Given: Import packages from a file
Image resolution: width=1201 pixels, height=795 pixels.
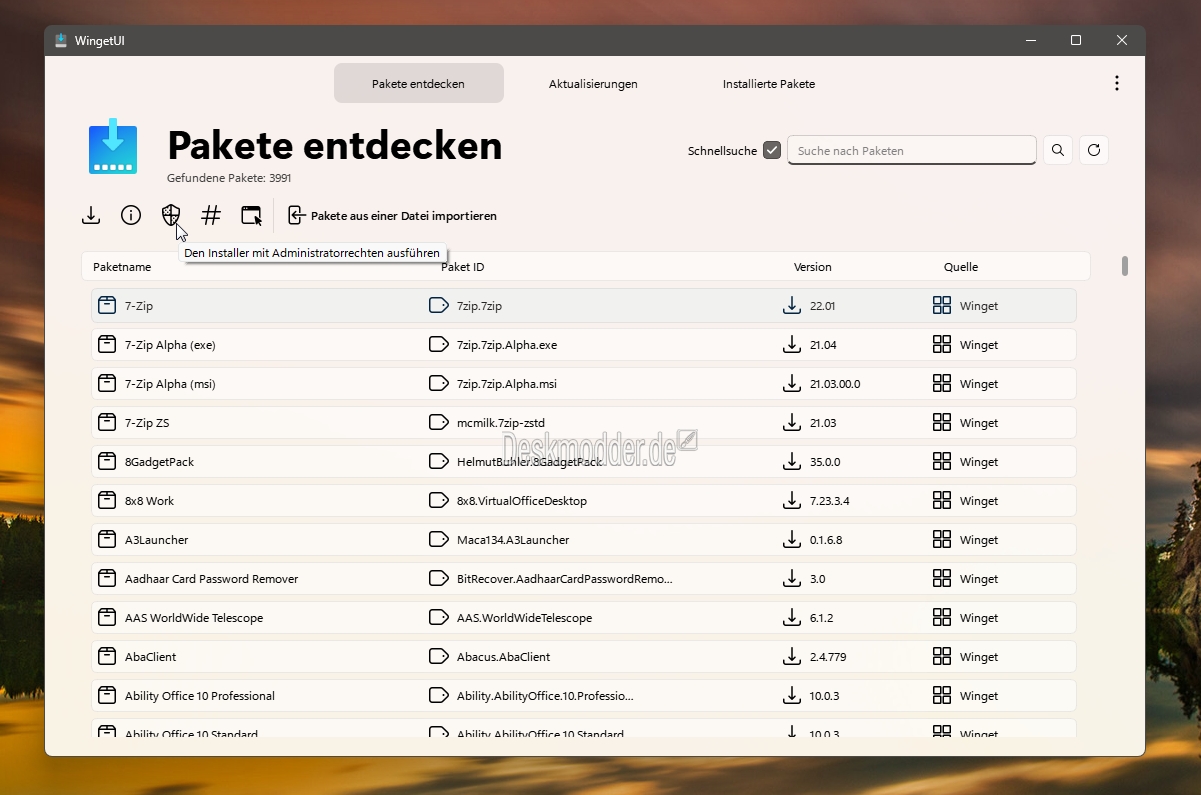Looking at the screenshot, I should (392, 215).
